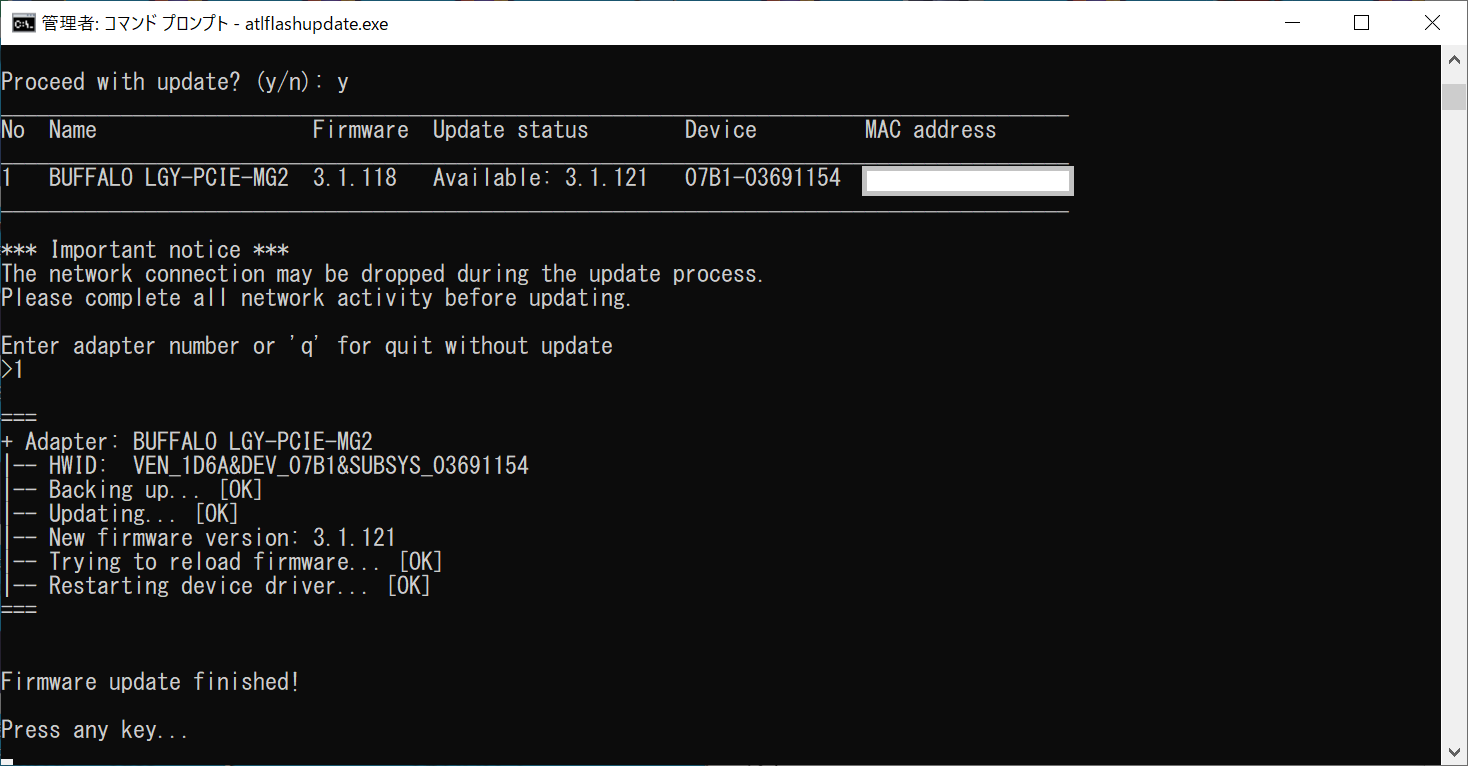This screenshot has height=766, width=1468.
Task: Click the HWID 'VEN_1D6A&DEV_07B1&SUBSYS_03691154' line
Action: 265,466
